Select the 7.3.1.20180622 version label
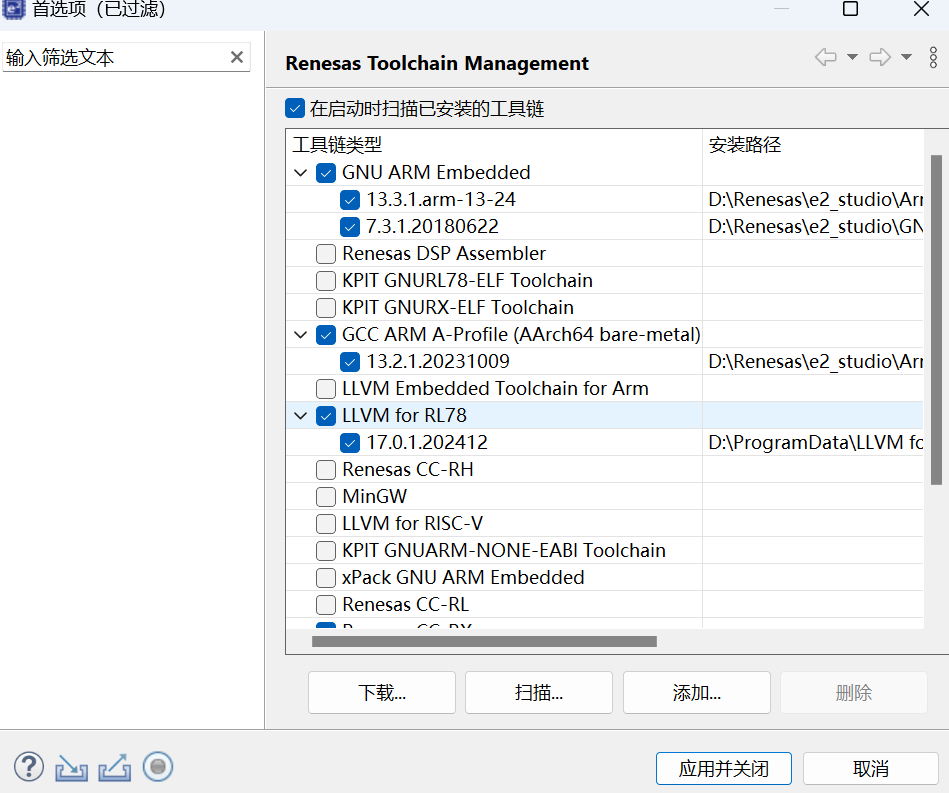Viewport: 949px width, 793px height. click(x=432, y=227)
